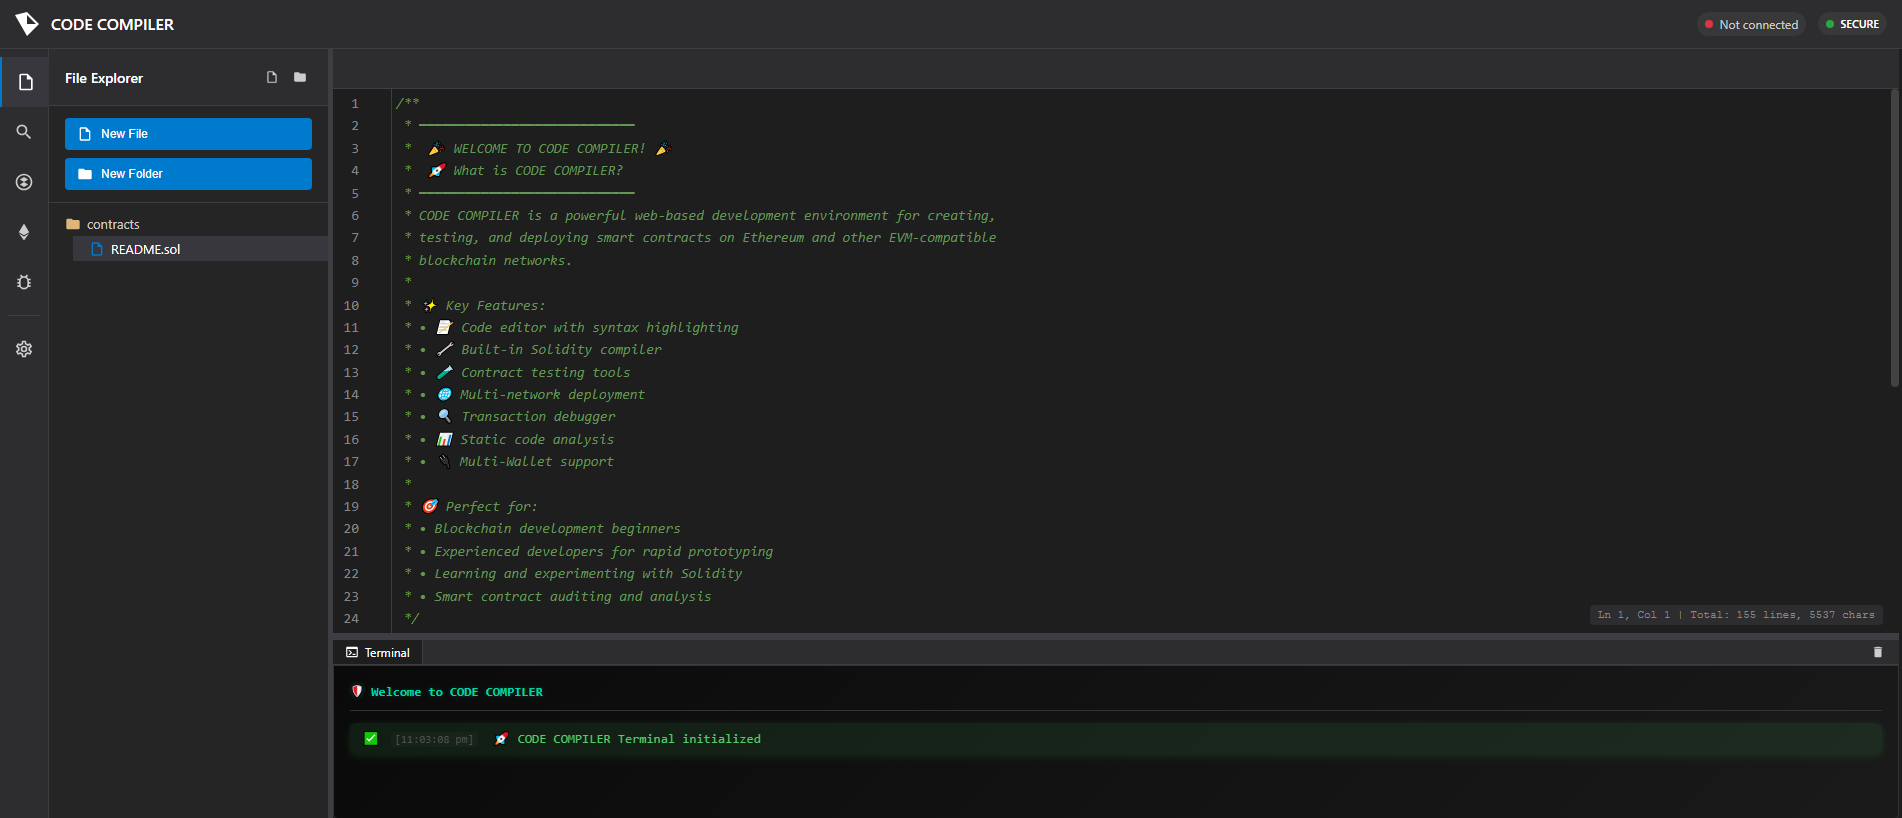The image size is (1902, 818).
Task: Click the CODE COMPILER logo icon
Action: (27, 24)
